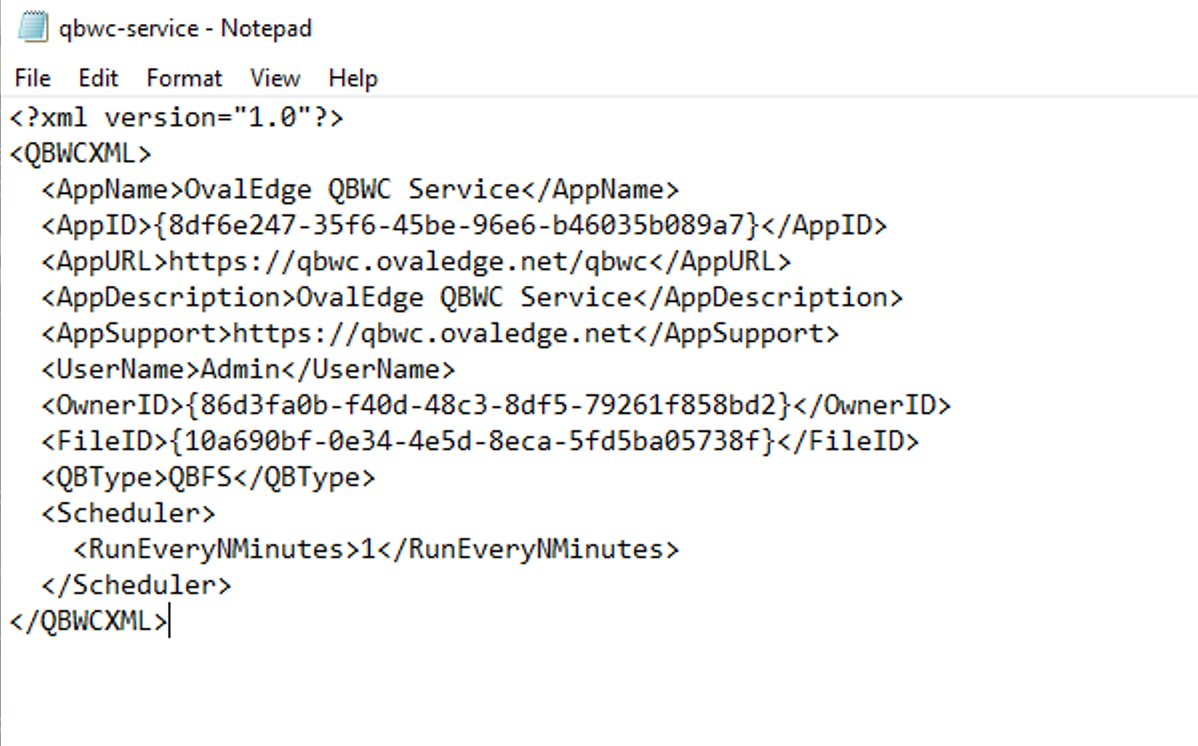Click the Admin value in UserName
The height and width of the screenshot is (746, 1198).
pyautogui.click(x=240, y=370)
